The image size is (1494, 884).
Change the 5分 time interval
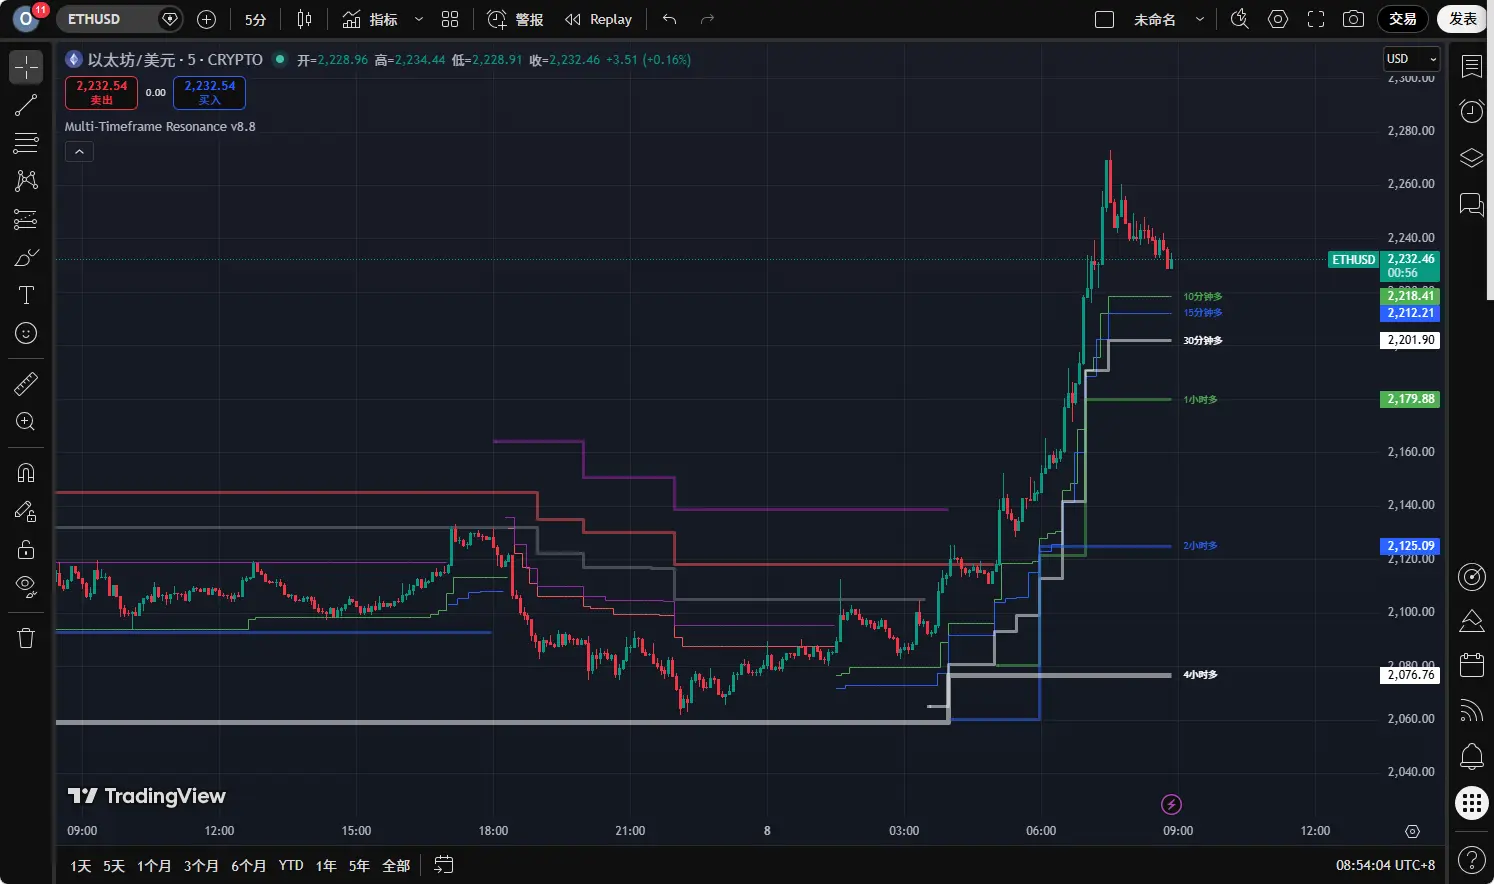click(256, 19)
